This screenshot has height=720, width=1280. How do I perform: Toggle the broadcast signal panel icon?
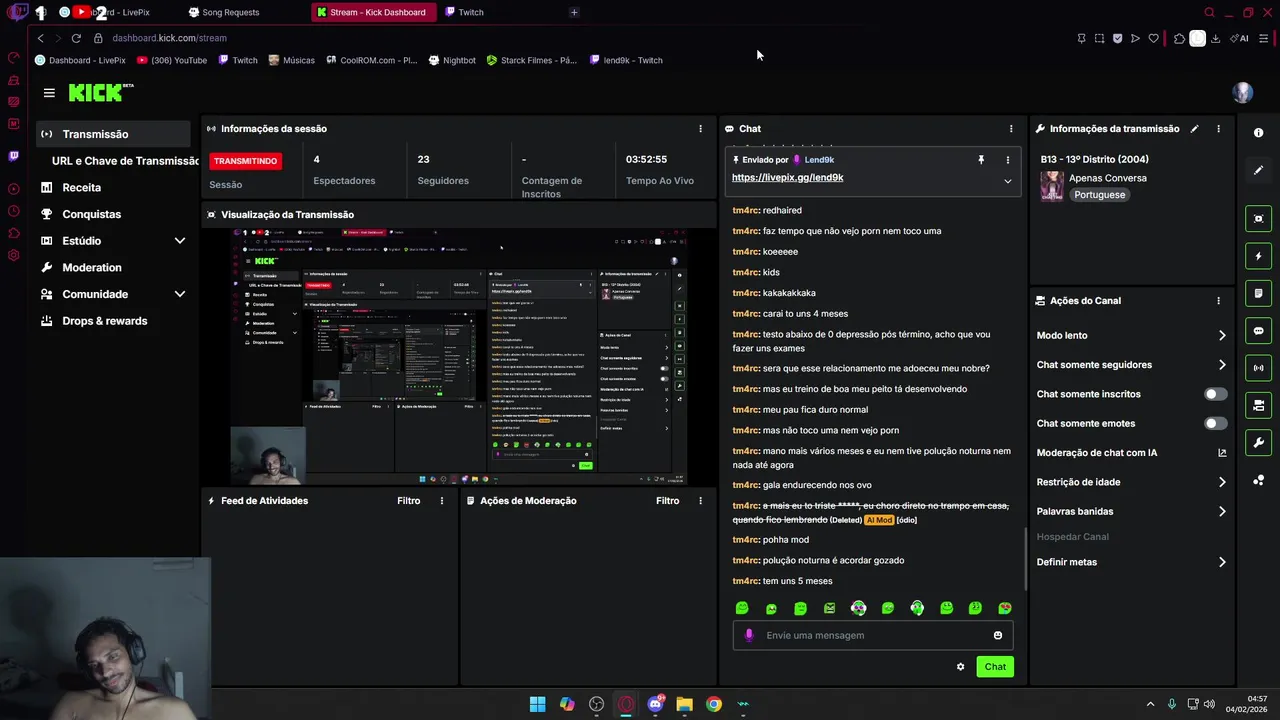(x=1258, y=368)
